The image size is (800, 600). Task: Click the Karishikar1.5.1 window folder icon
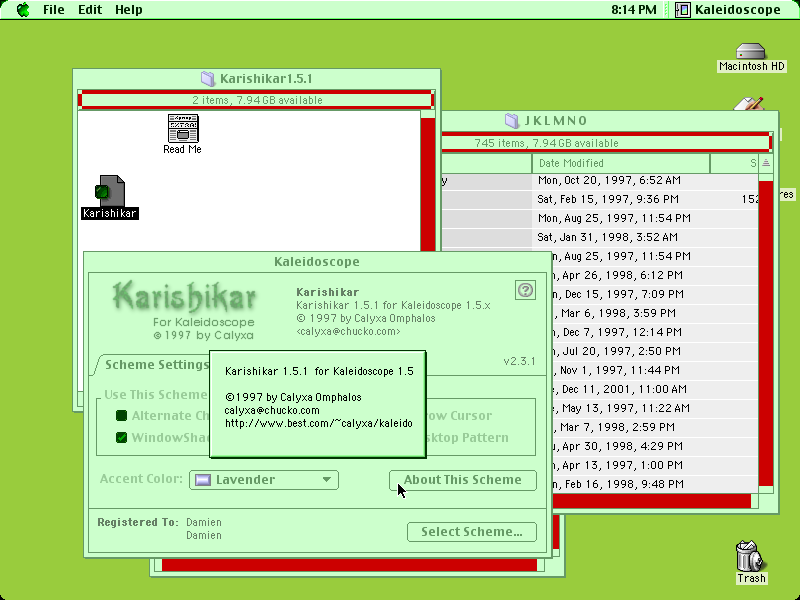click(x=208, y=79)
